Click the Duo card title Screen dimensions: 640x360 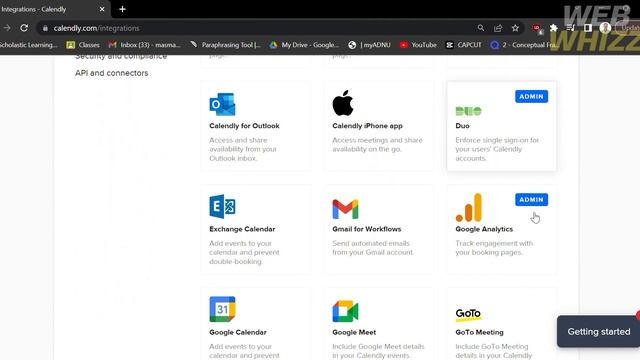pyautogui.click(x=462, y=126)
